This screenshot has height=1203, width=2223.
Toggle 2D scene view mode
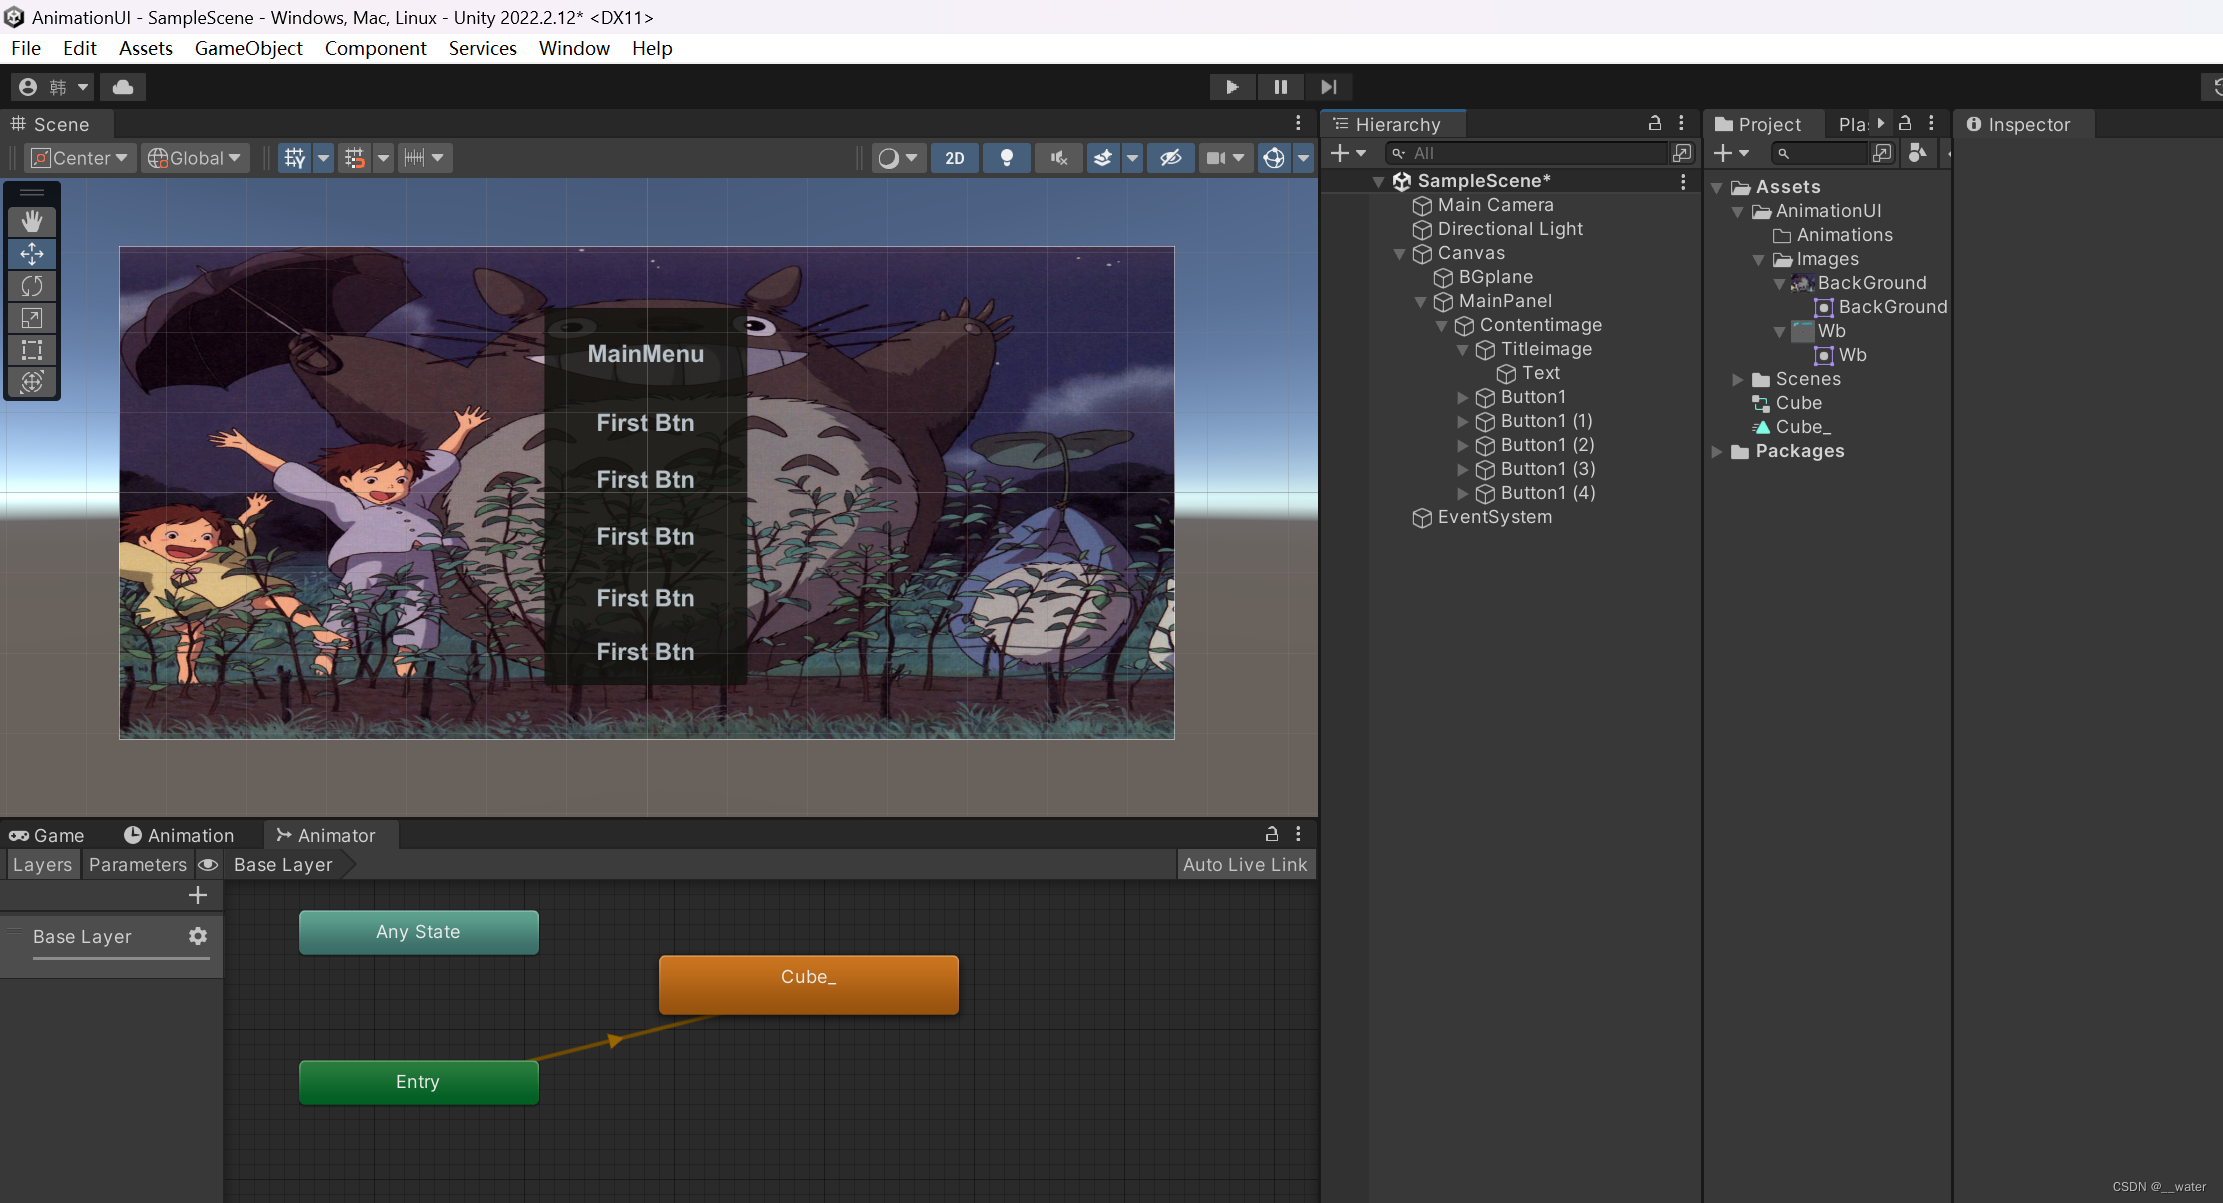click(955, 158)
